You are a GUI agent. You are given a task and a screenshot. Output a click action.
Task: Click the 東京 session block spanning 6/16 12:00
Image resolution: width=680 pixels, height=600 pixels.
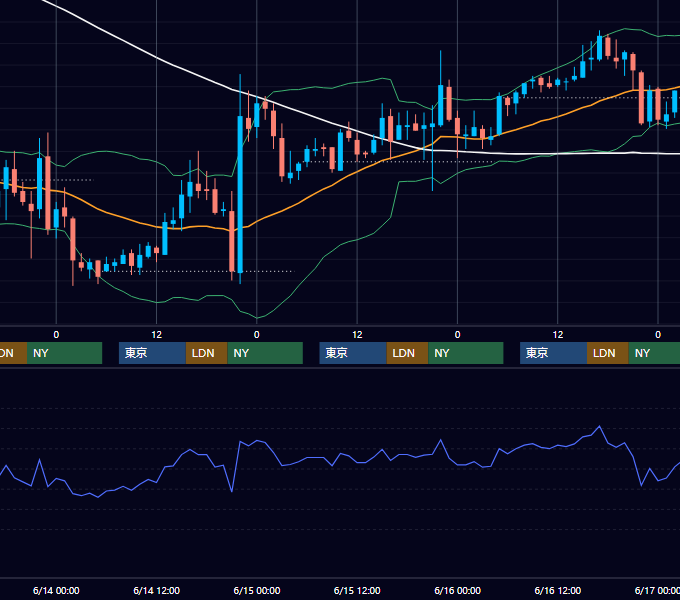coord(553,353)
